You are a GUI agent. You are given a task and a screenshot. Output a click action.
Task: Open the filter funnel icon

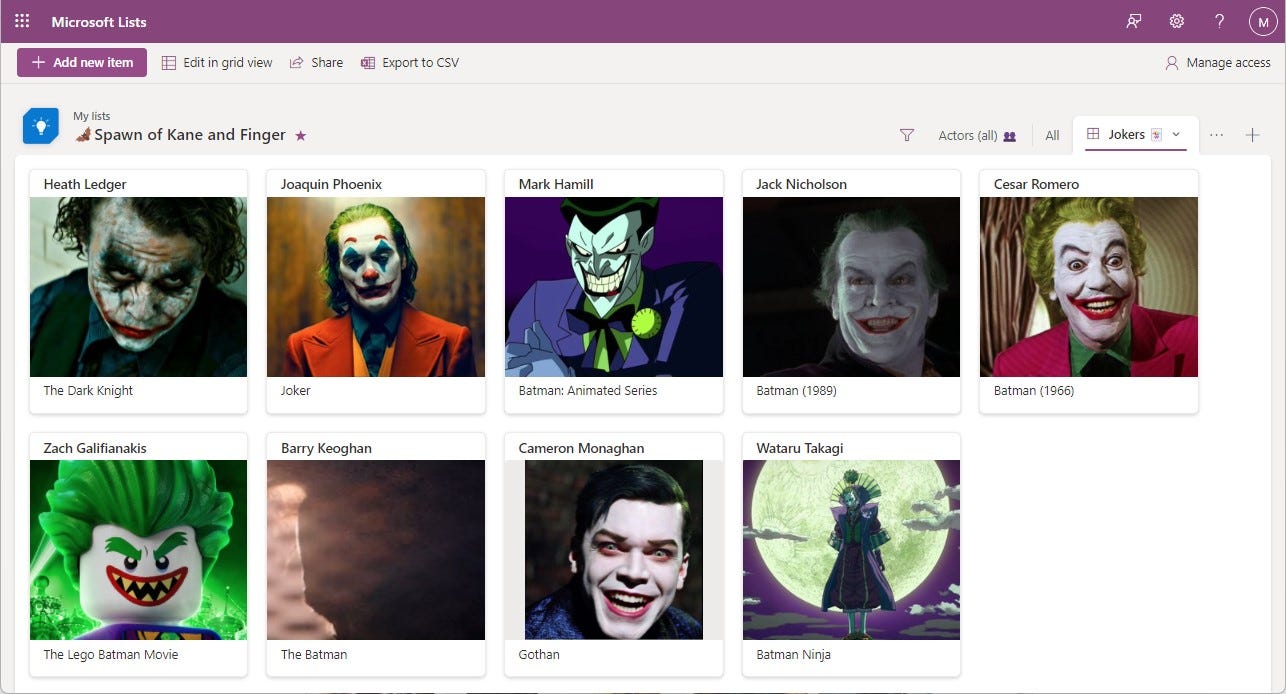click(x=907, y=135)
